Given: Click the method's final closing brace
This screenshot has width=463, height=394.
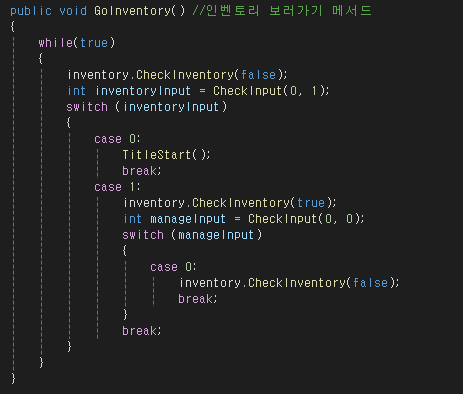Looking at the screenshot, I should pos(13,379).
